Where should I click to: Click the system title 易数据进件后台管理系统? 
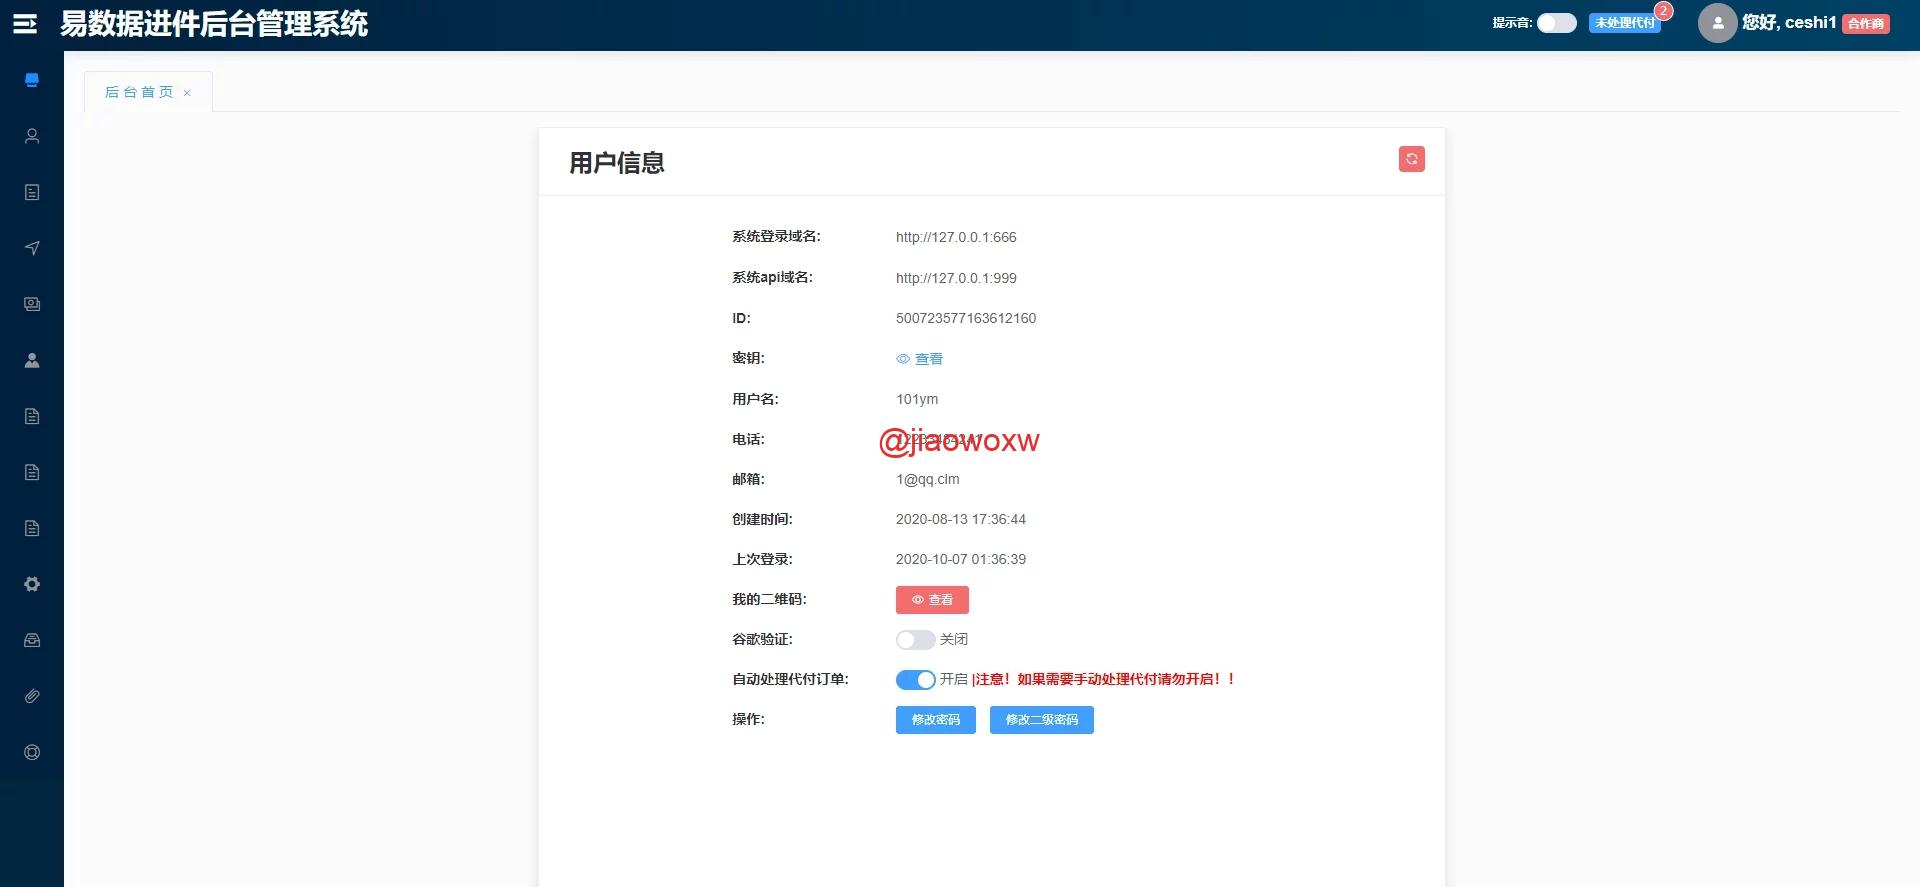coord(214,24)
